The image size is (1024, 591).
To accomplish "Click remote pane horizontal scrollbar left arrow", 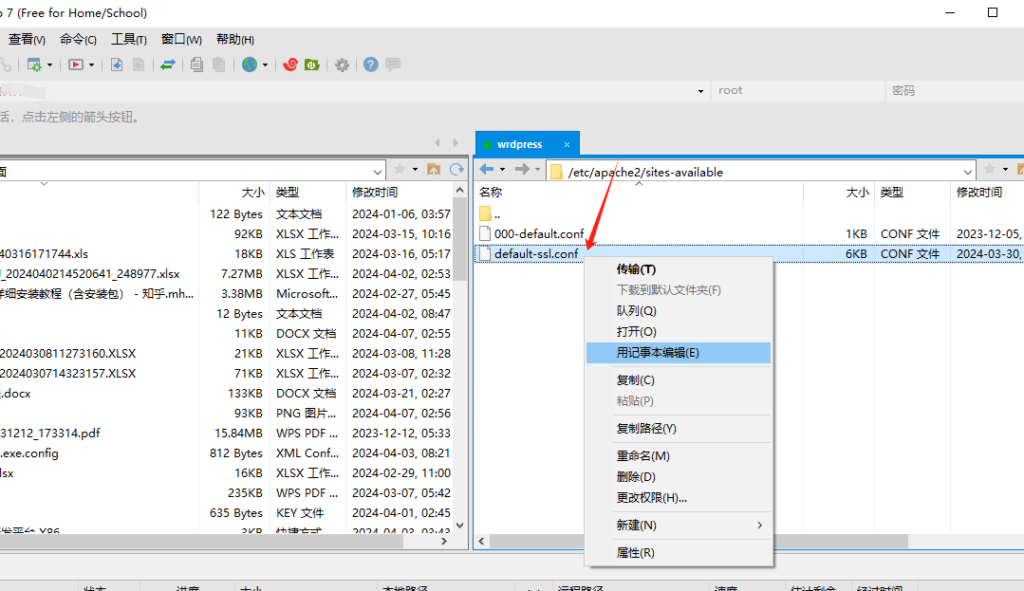I will click(481, 541).
